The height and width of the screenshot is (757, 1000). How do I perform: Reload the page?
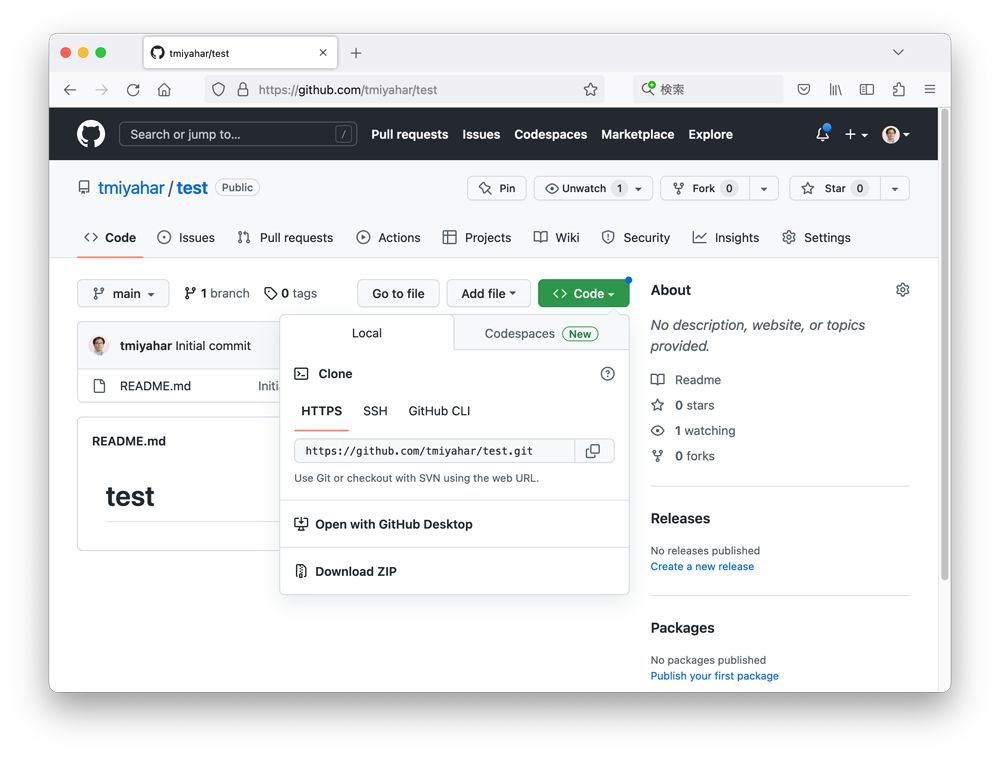click(x=133, y=90)
